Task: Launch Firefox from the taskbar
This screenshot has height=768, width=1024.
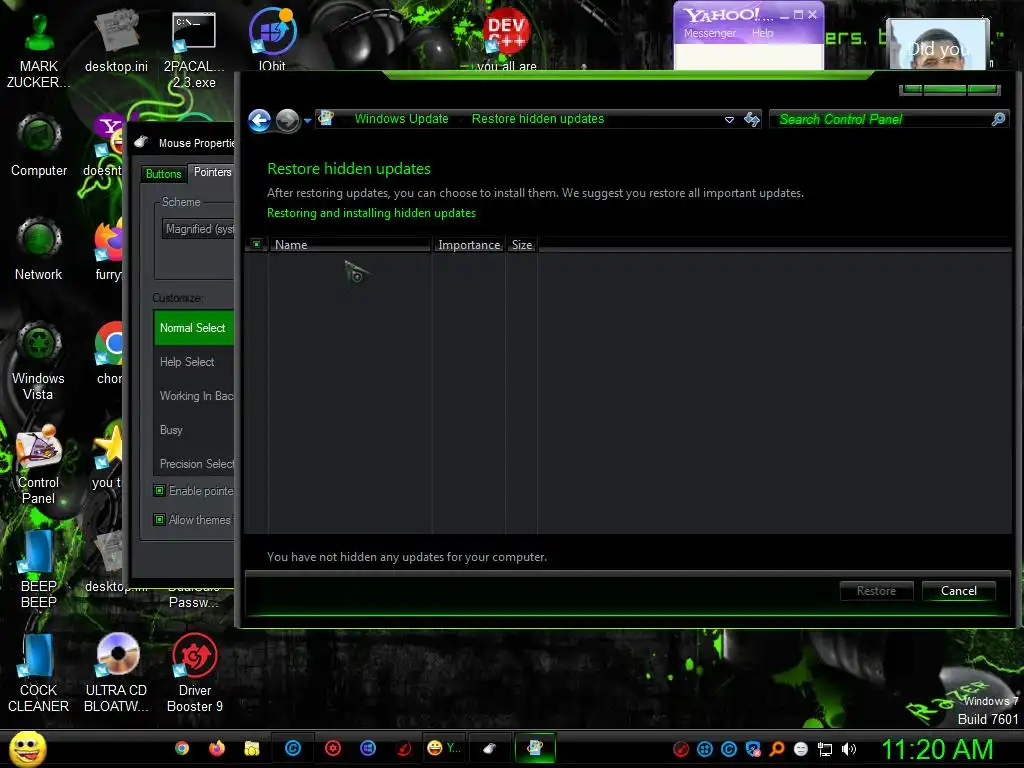Action: [x=216, y=748]
